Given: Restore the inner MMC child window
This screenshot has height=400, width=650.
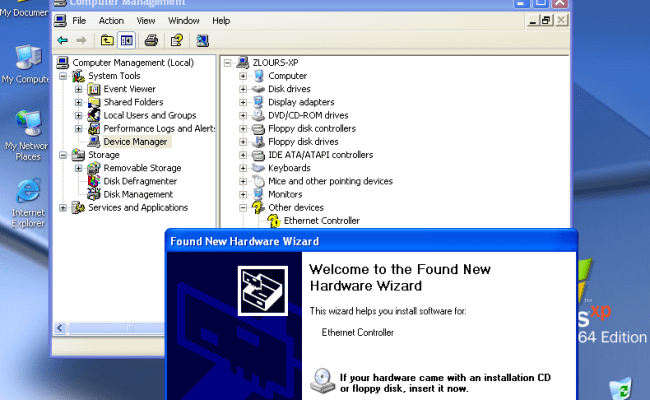Looking at the screenshot, I should tap(546, 20).
